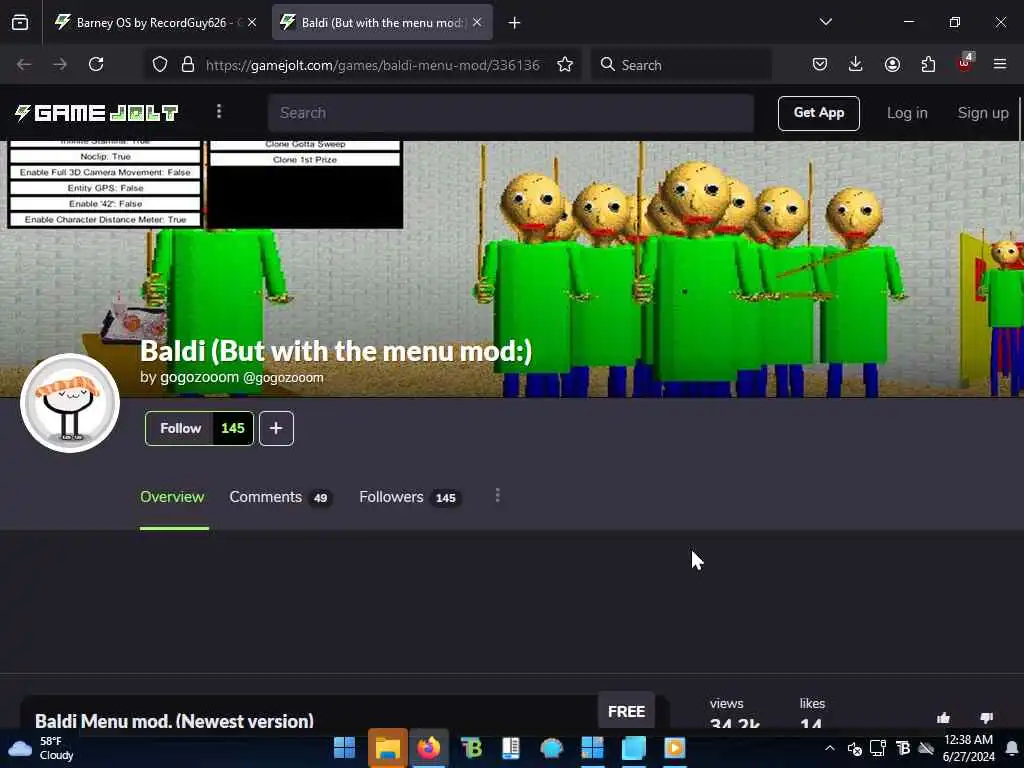Bookmark this page with star icon
Viewport: 1024px width, 768px height.
[565, 65]
